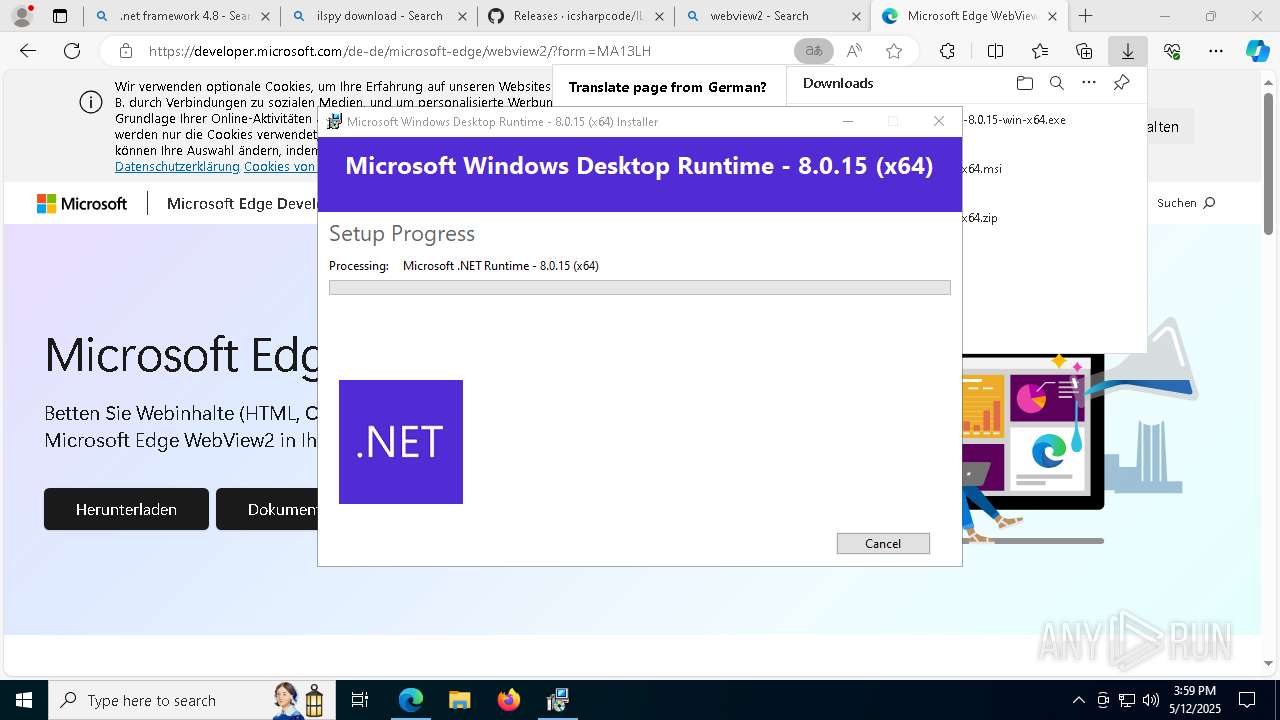This screenshot has height=720, width=1280.
Task: Refresh the current page
Action: tap(72, 51)
